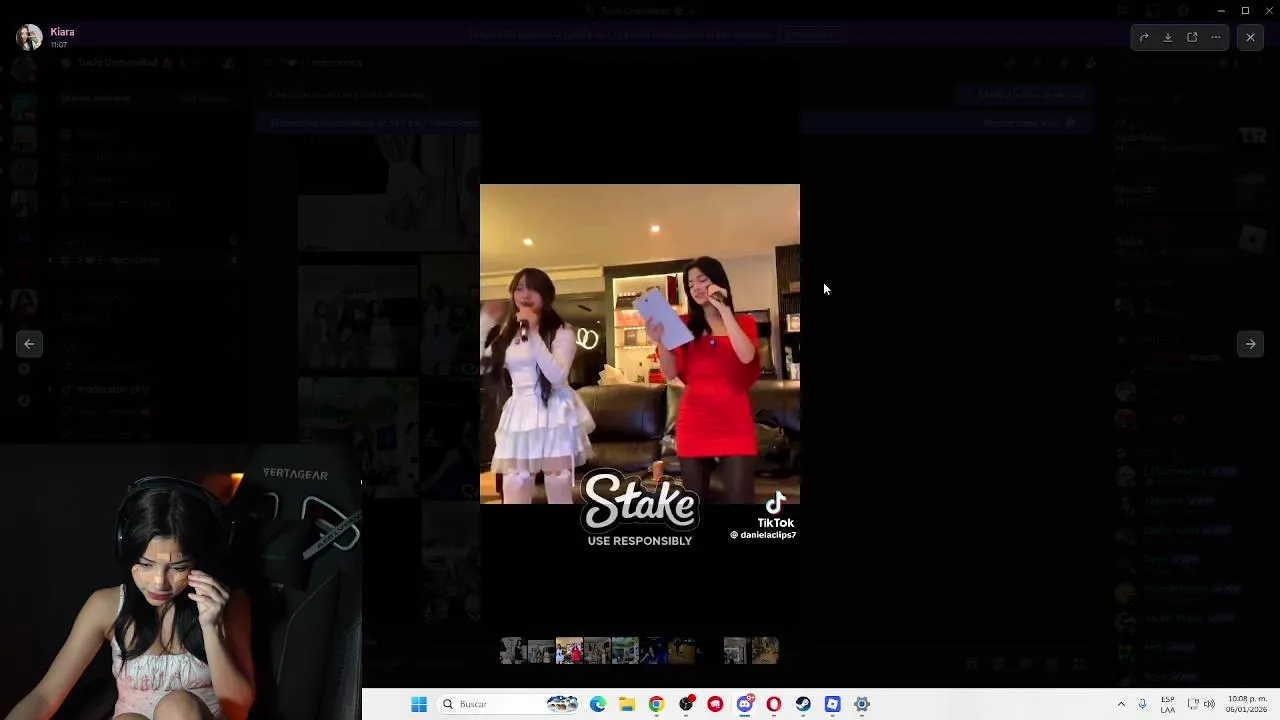This screenshot has width=1280, height=720.
Task: Click the microphone icon in the system tray
Action: tap(1143, 704)
